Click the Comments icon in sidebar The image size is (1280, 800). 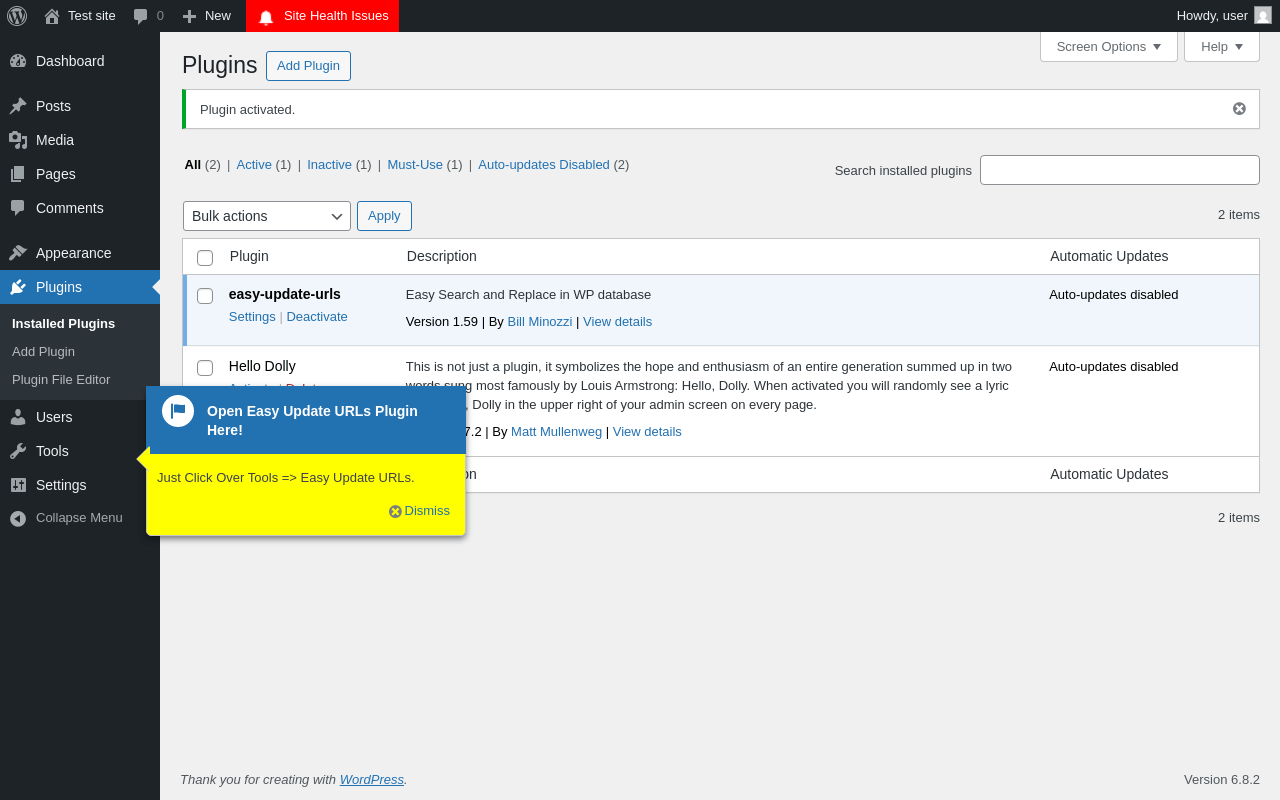pos(18,208)
